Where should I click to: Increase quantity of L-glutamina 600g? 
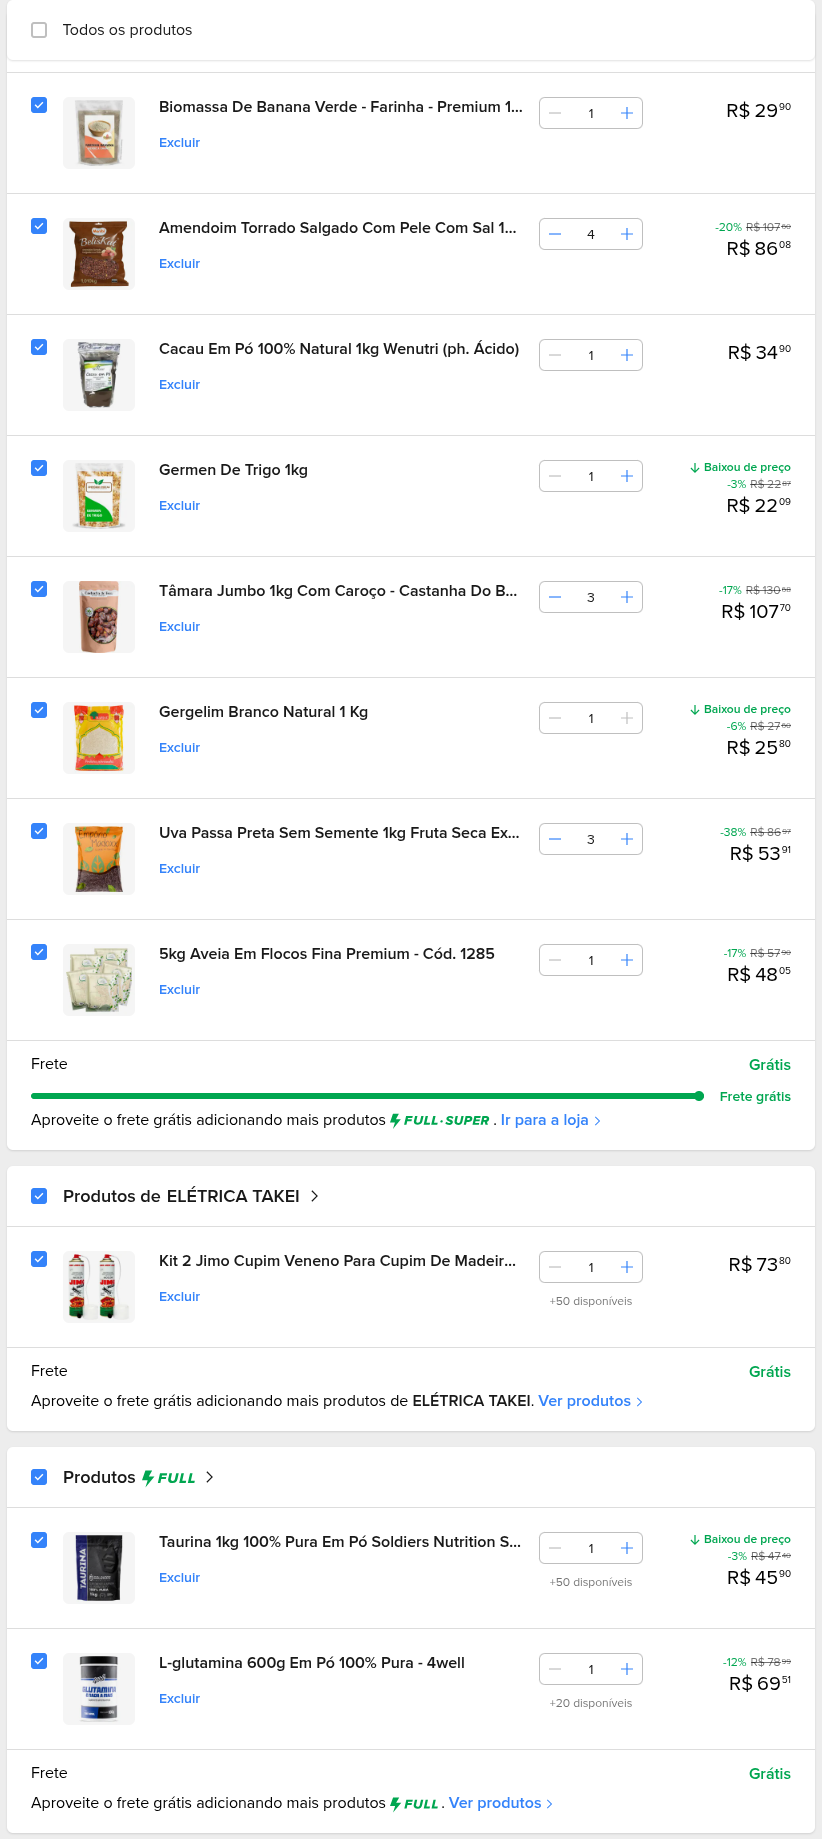point(627,1669)
